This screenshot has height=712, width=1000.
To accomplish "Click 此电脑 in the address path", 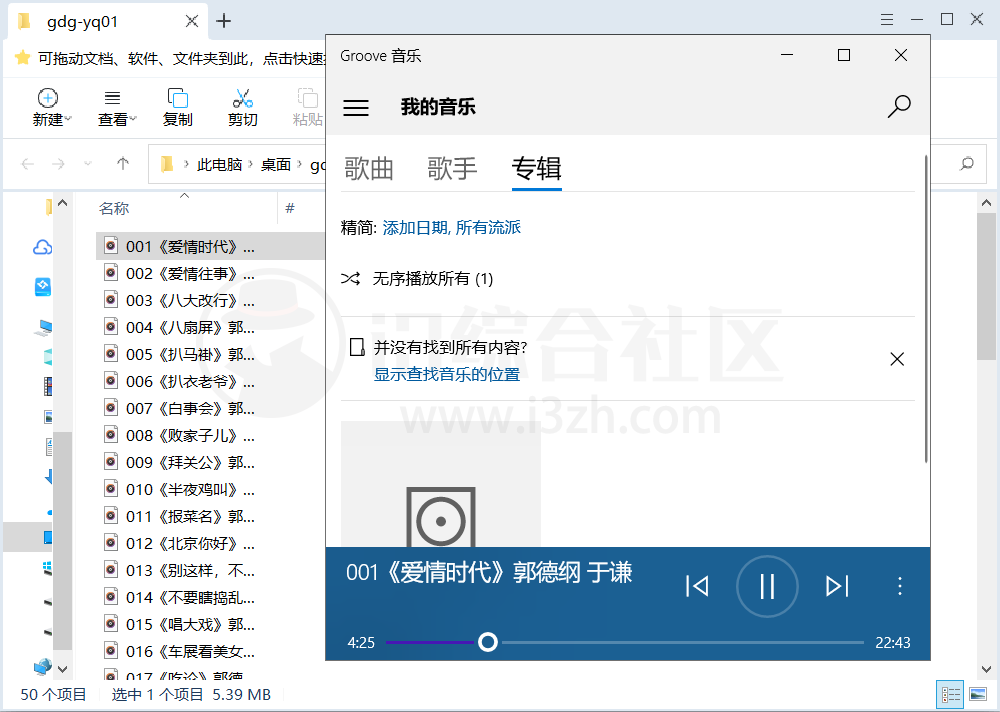I will pyautogui.click(x=219, y=165).
